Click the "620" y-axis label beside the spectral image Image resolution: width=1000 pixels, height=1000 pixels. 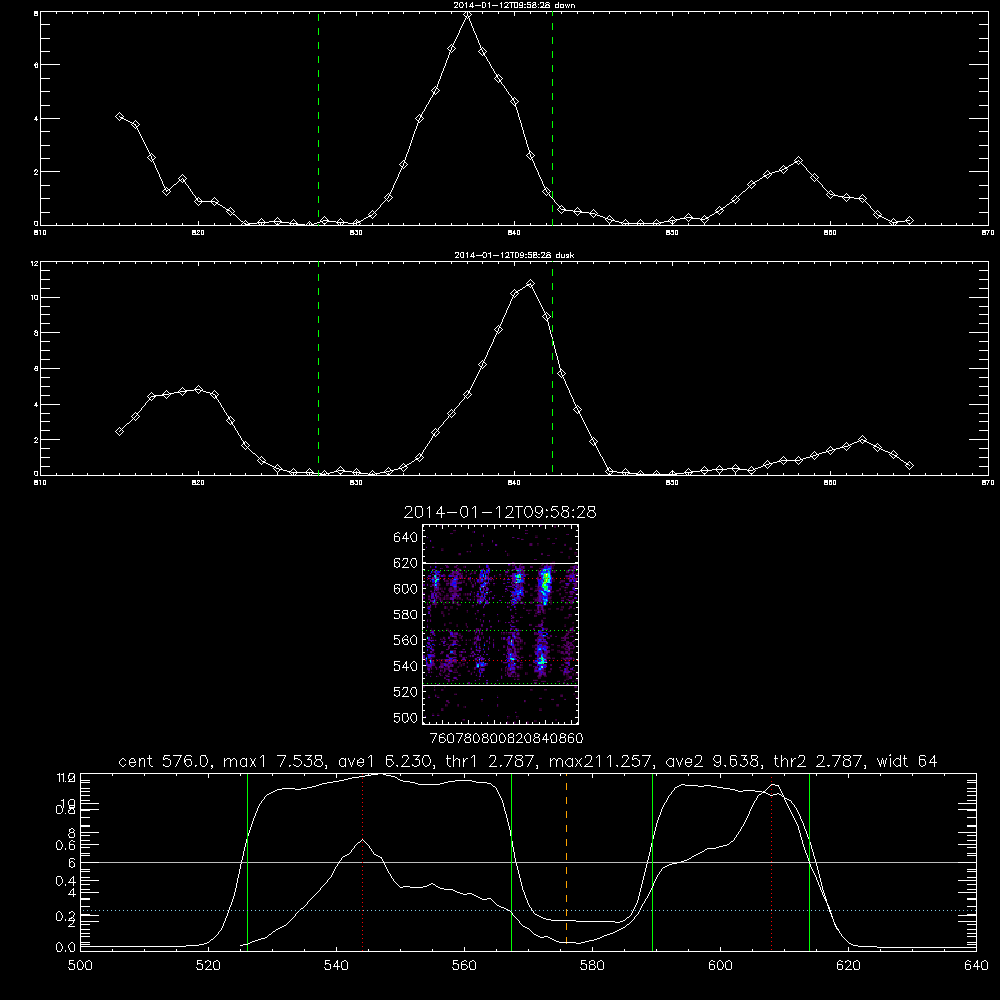pyautogui.click(x=405, y=563)
